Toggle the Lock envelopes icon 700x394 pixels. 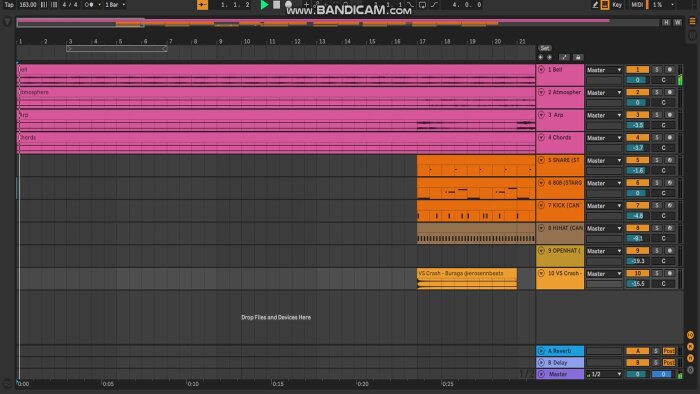tap(578, 58)
